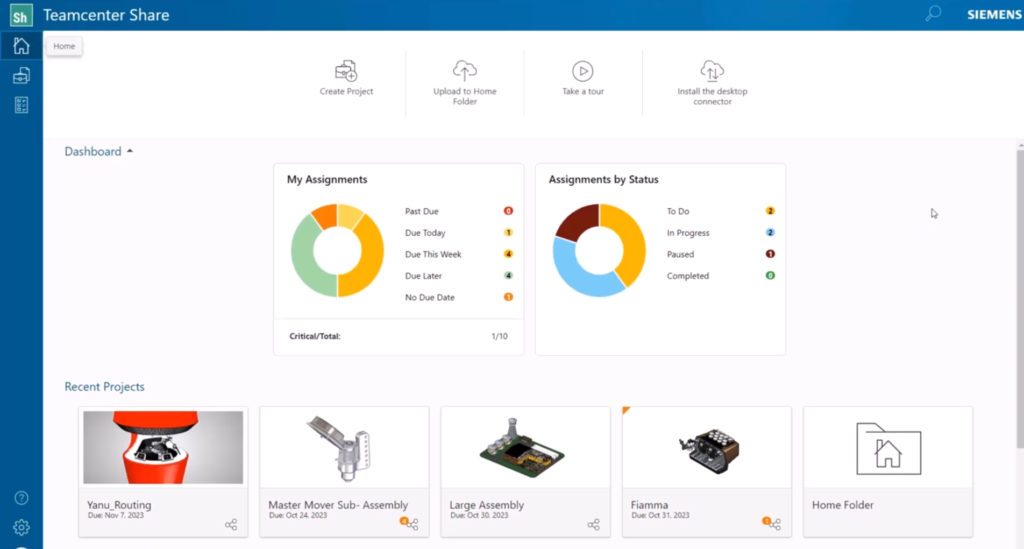Image resolution: width=1024 pixels, height=549 pixels.
Task: Click the In Progress status label
Action: tap(688, 232)
